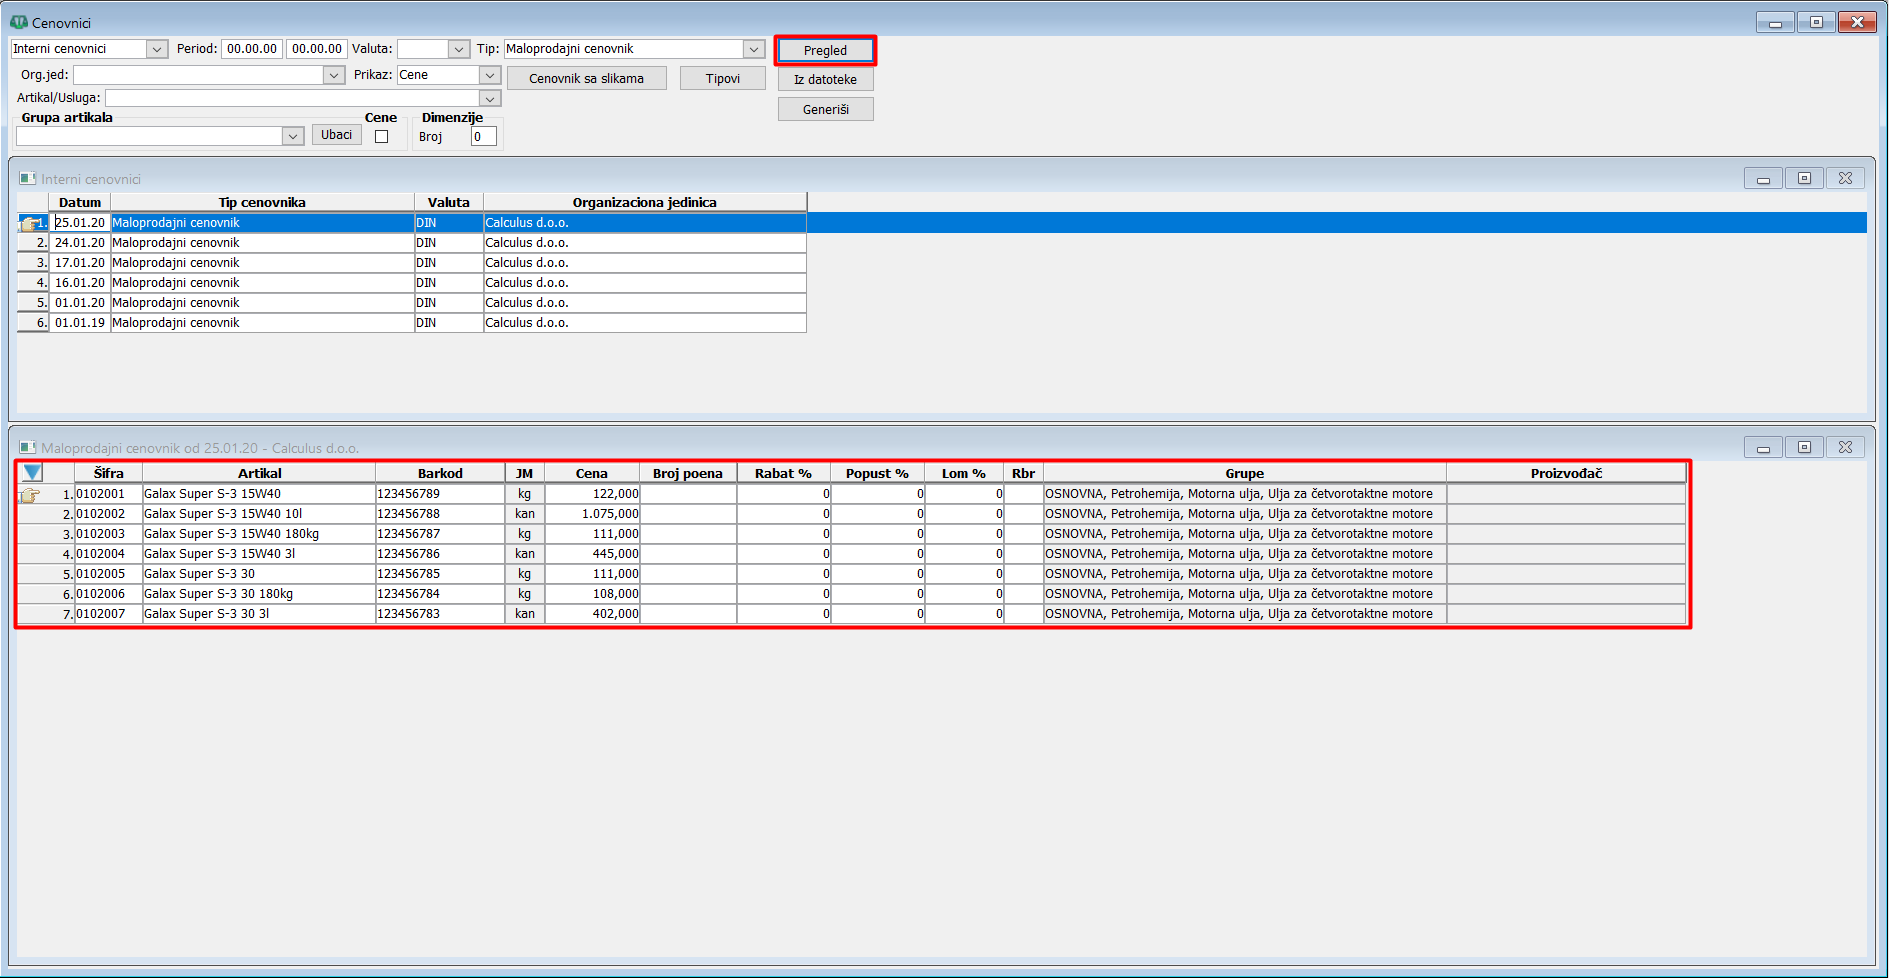Restore the lower price list sub-window
Screen dimensions: 1889x978
pos(1804,447)
